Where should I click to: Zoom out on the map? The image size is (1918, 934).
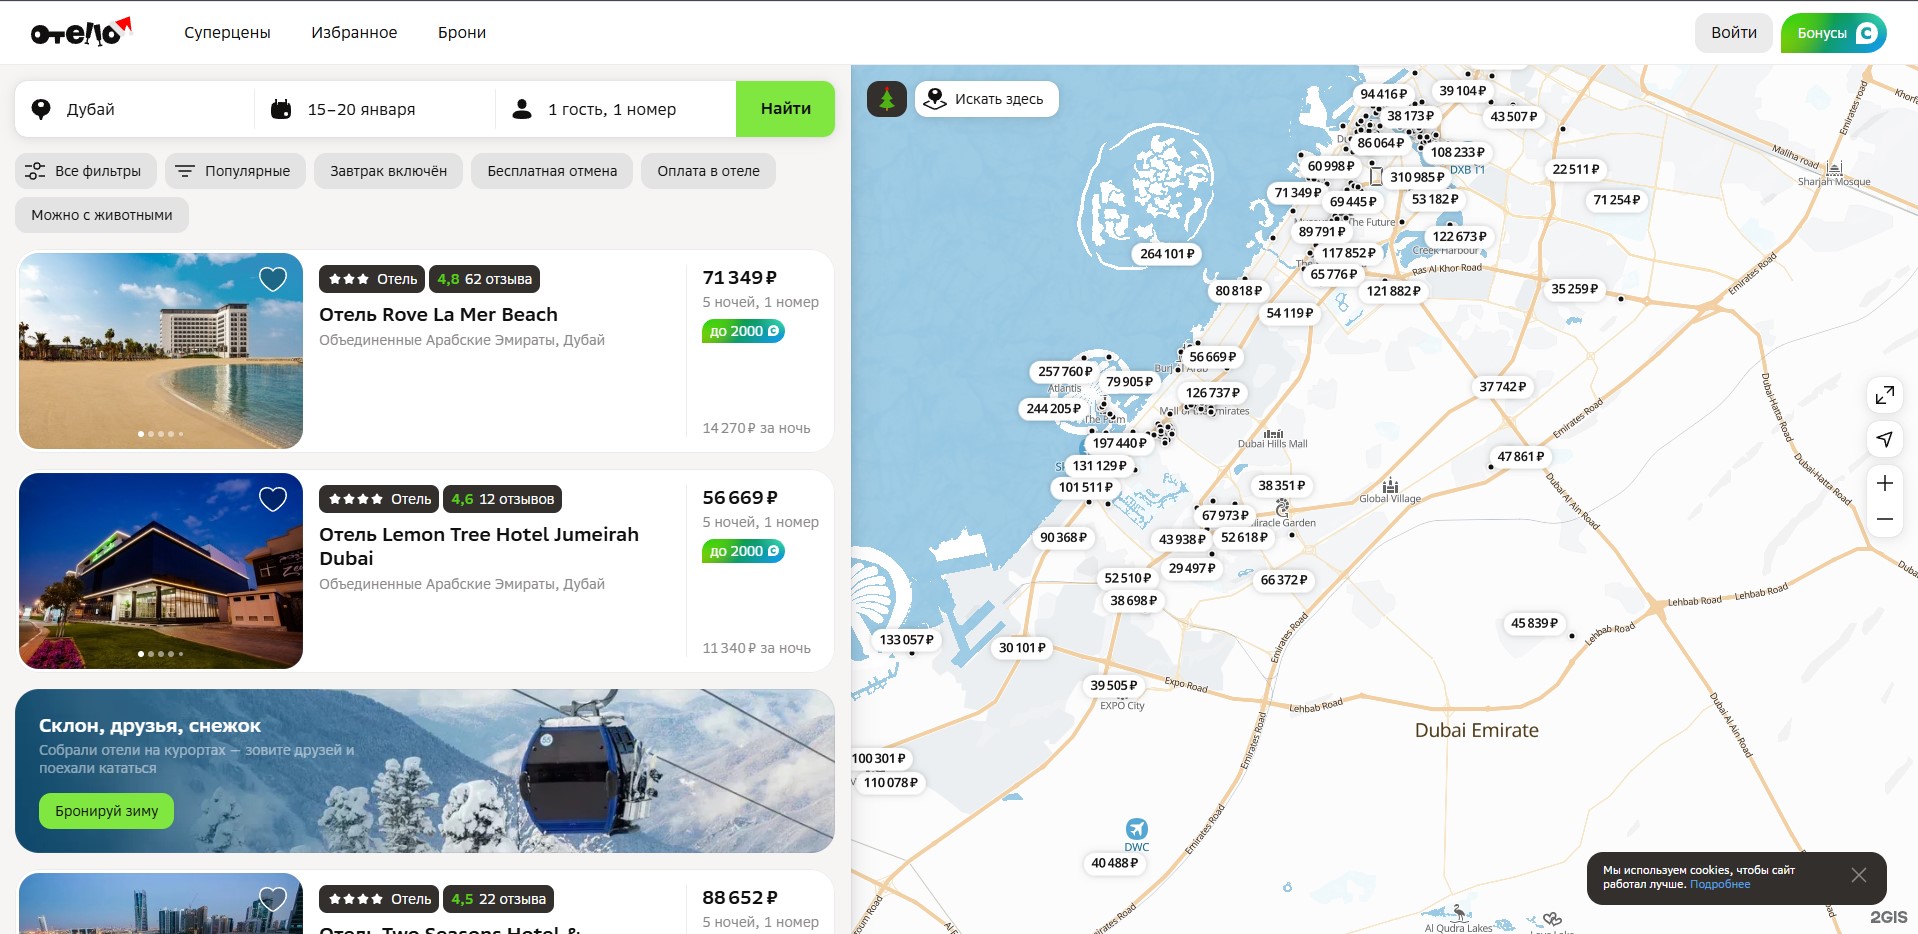[1884, 519]
